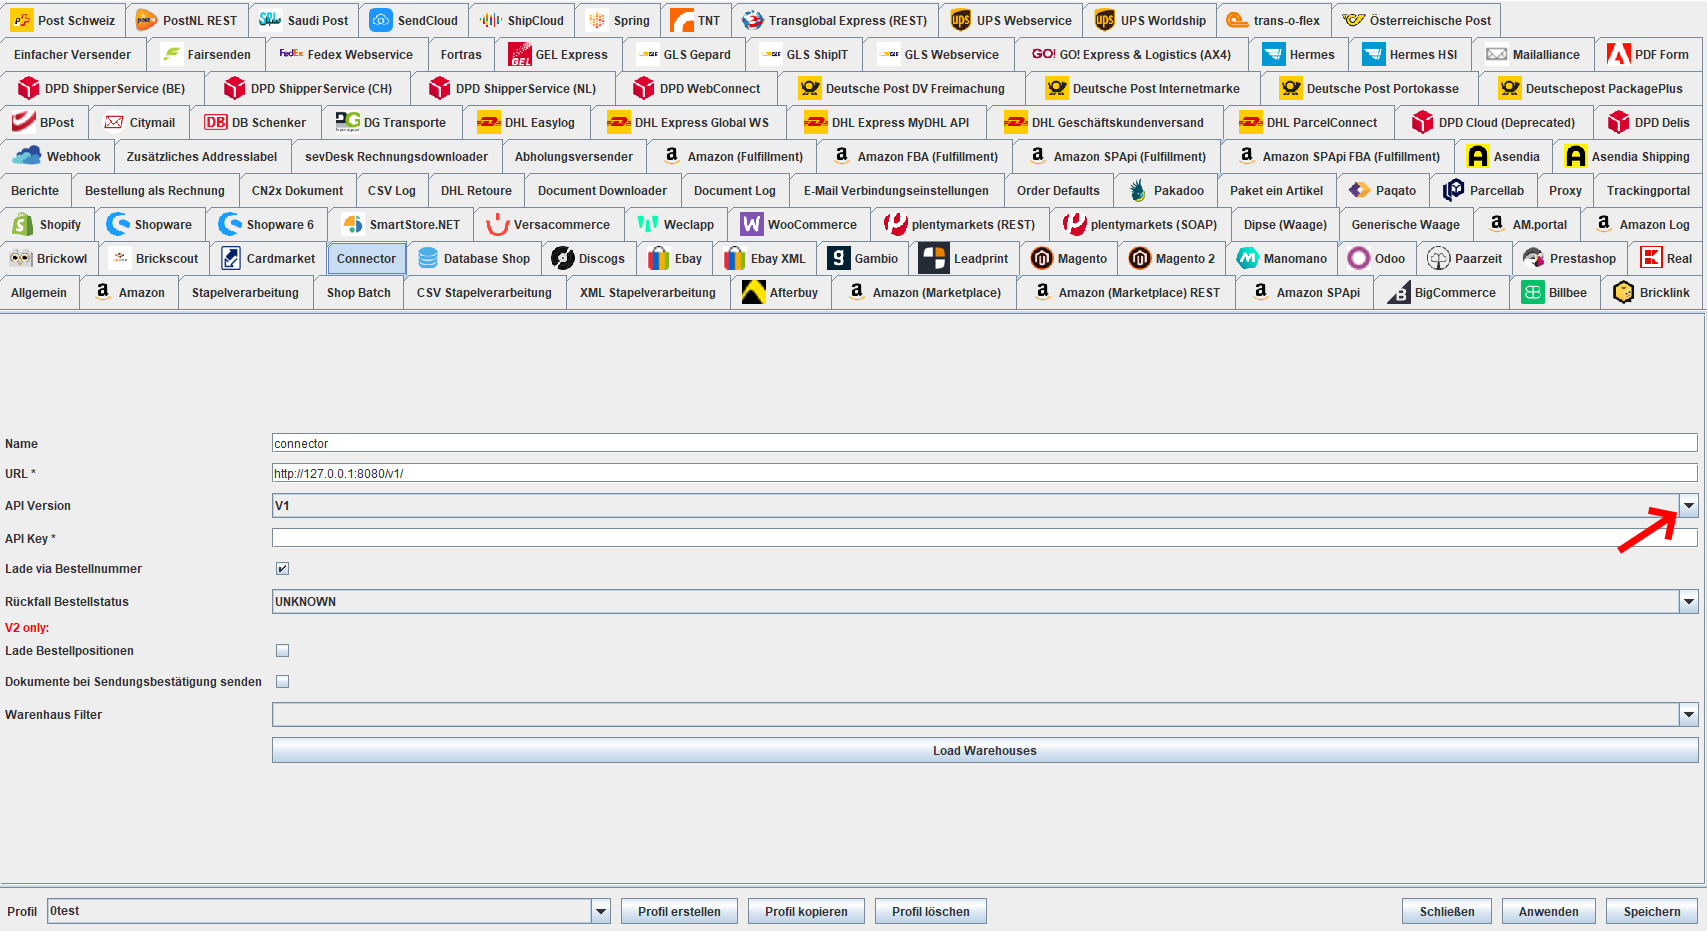Open the Einfacher Versender tab
This screenshot has width=1707, height=931.
[x=72, y=54]
